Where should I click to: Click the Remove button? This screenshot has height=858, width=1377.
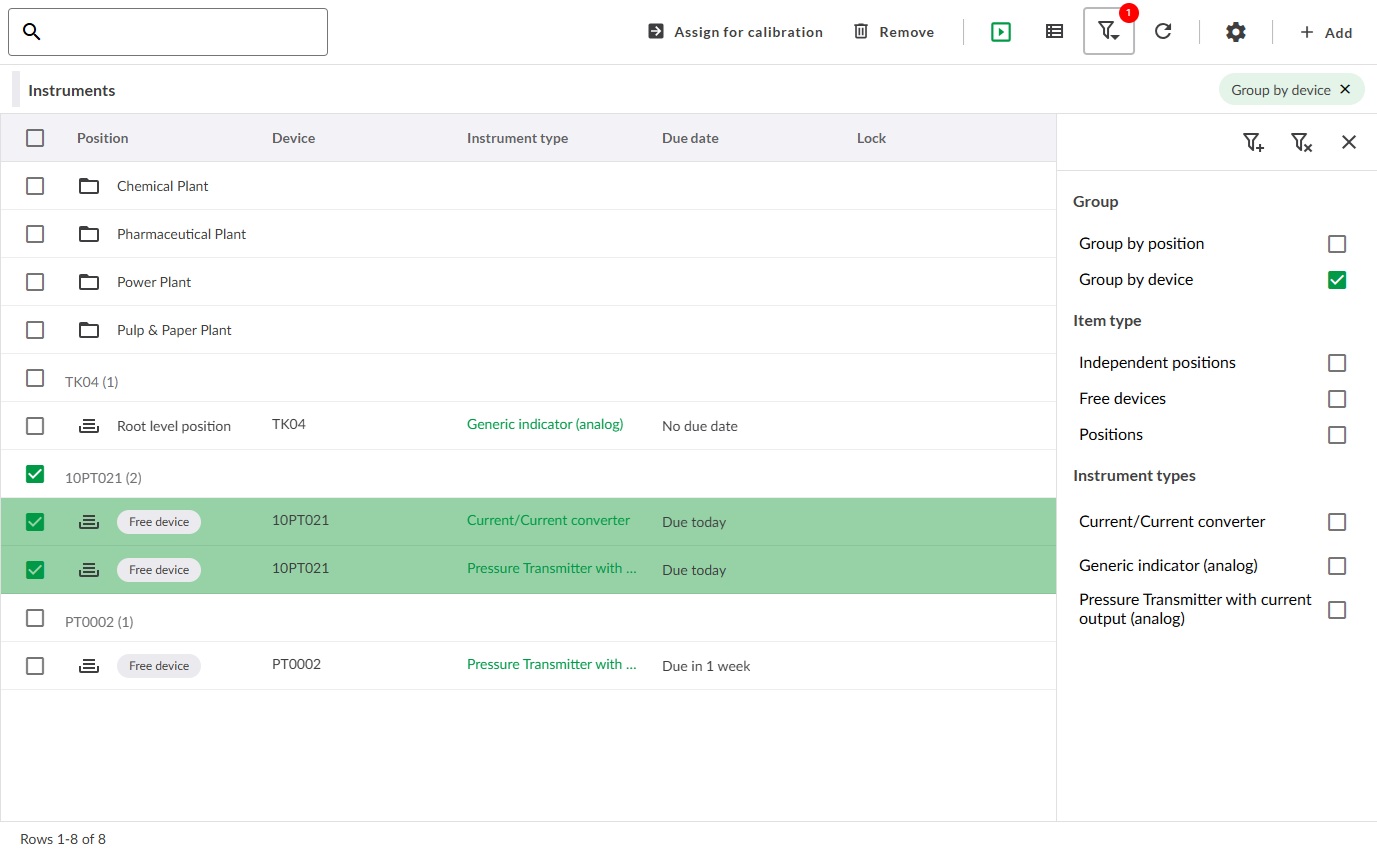click(x=893, y=32)
